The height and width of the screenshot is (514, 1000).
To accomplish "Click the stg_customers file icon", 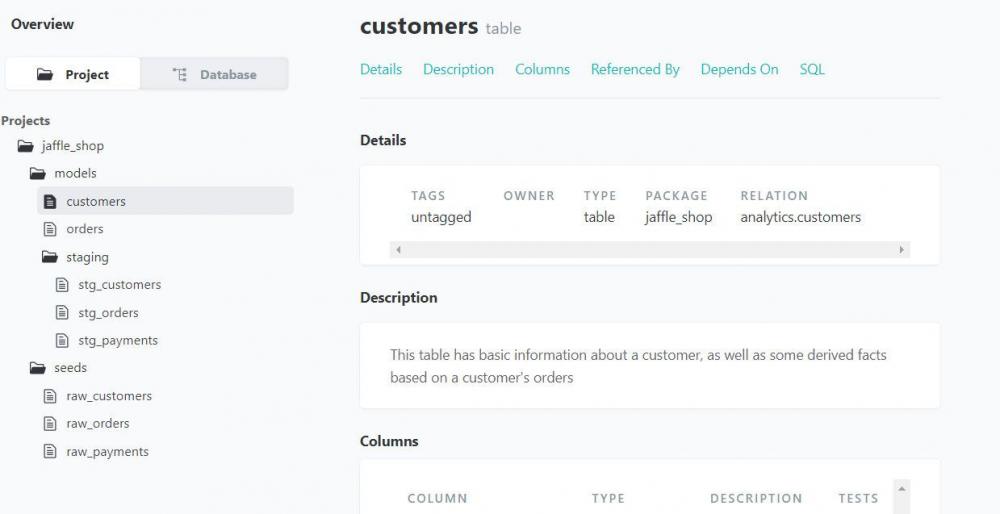I will click(62, 285).
